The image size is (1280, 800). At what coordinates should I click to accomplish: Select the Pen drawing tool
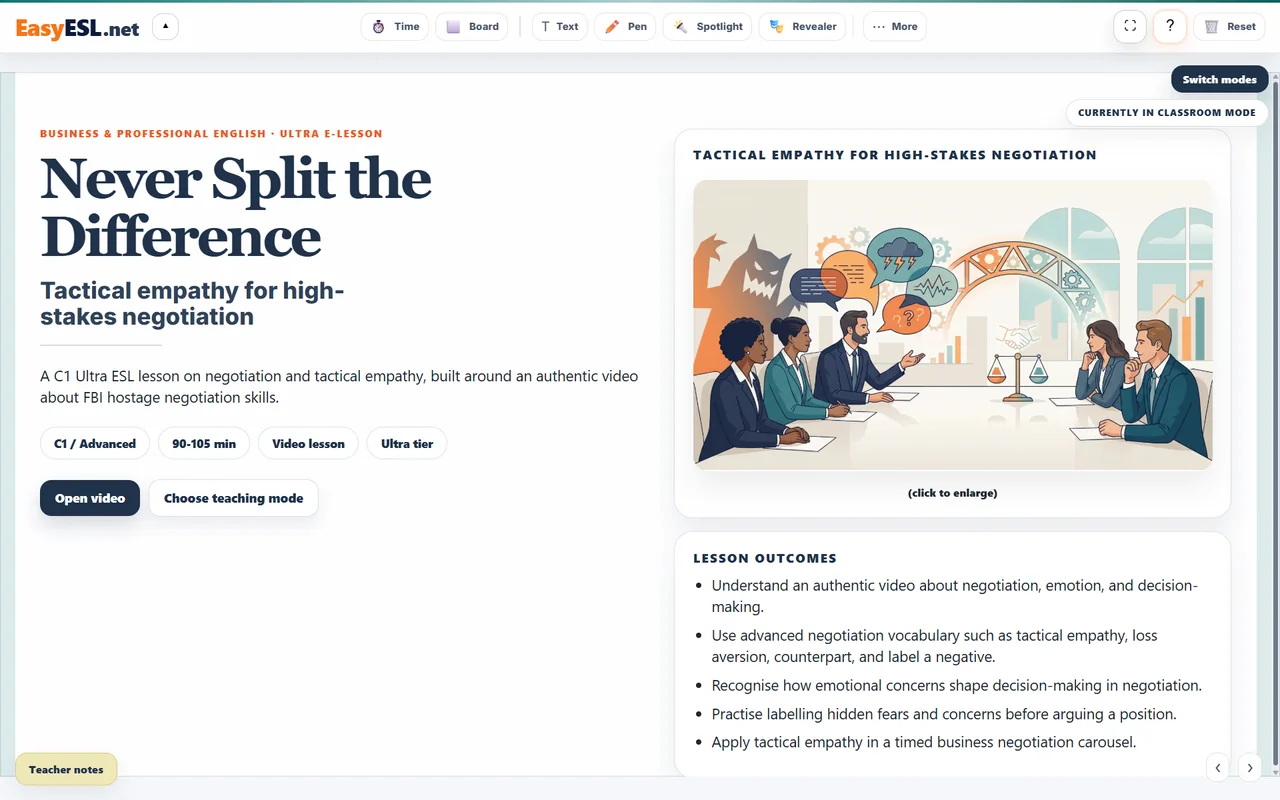(625, 27)
